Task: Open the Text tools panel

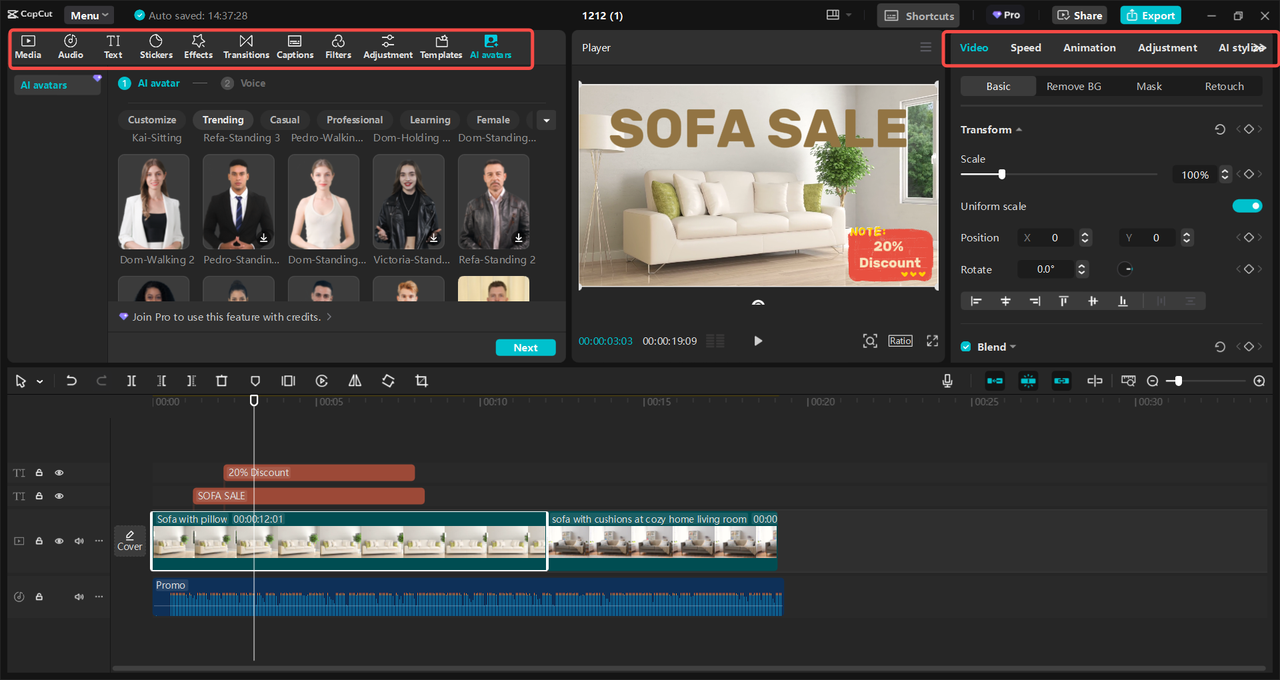Action: pos(113,47)
